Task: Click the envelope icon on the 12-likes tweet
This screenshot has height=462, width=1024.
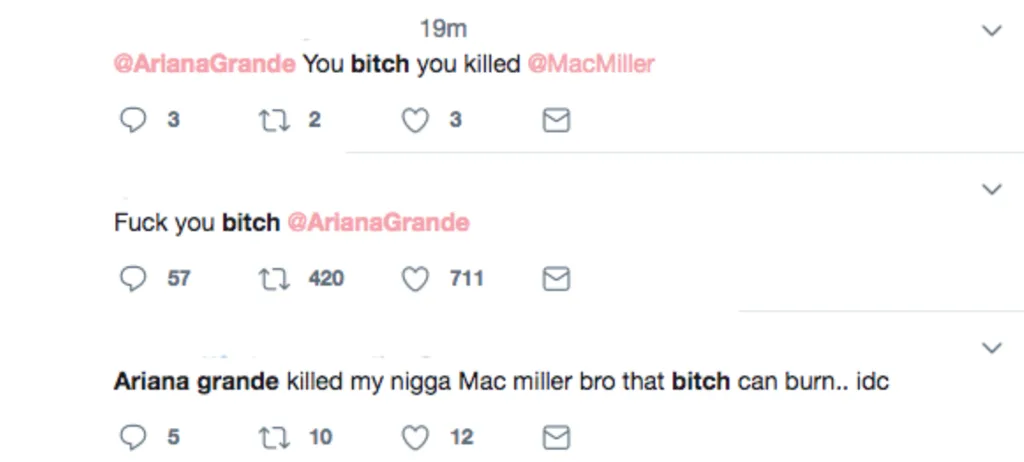Action: tap(556, 437)
